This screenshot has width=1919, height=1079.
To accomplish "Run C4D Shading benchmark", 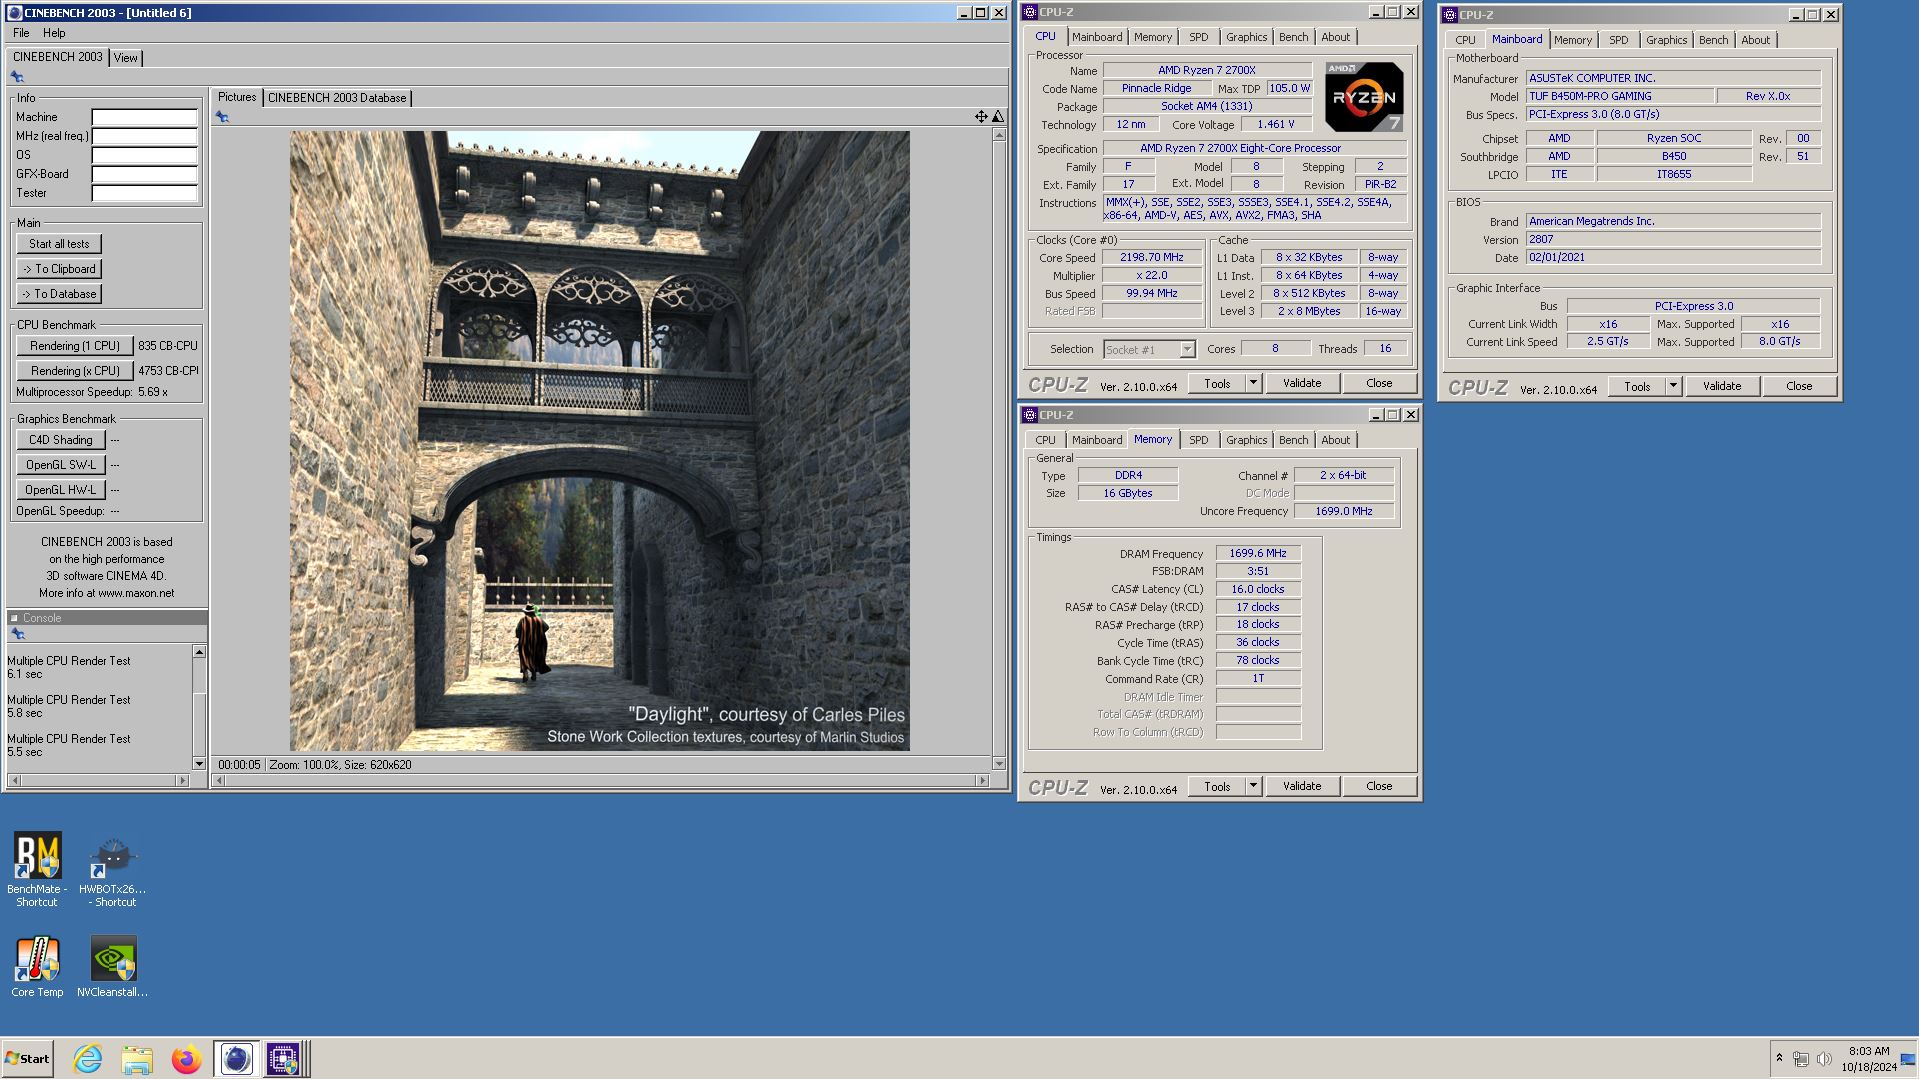I will 60,440.
